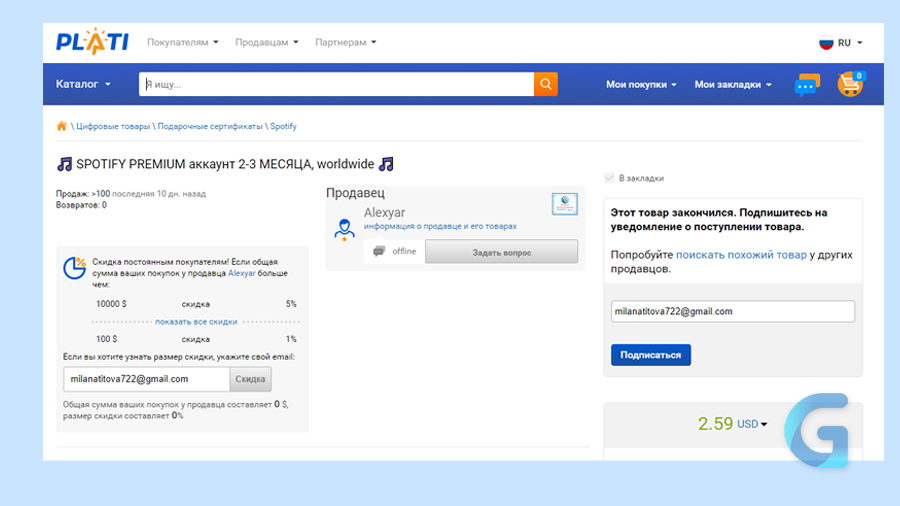Viewport: 900px width, 506px height.
Task: Click the music note icon after title
Action: tap(386, 164)
